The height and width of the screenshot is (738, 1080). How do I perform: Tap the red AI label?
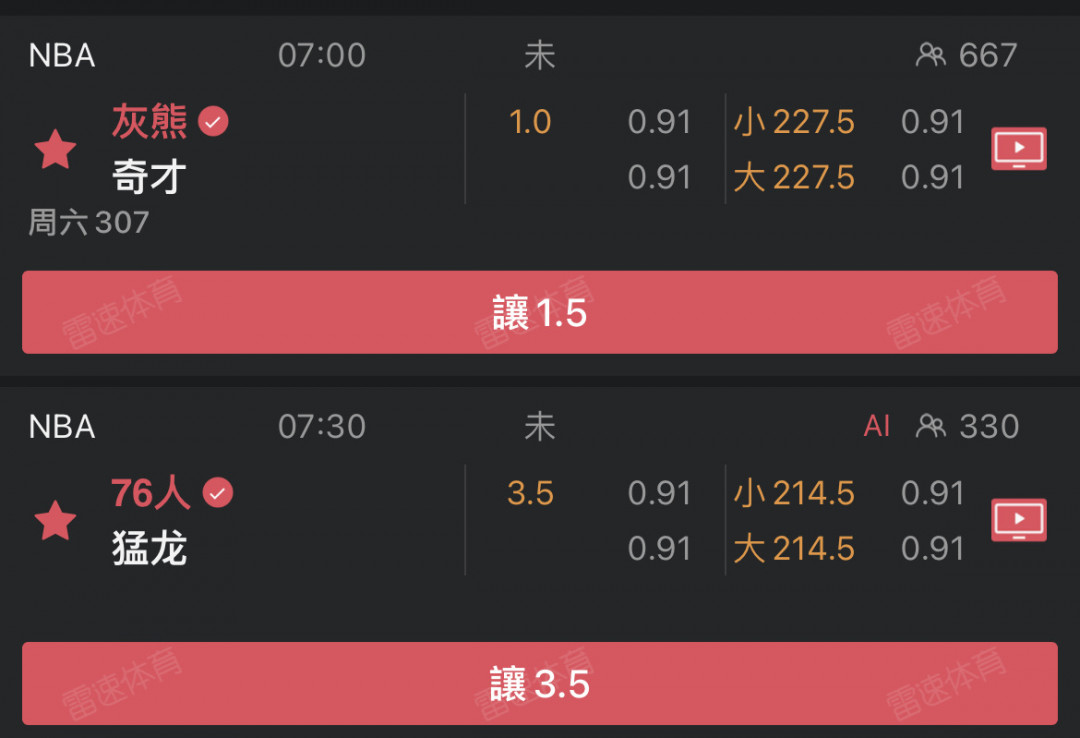tap(876, 426)
